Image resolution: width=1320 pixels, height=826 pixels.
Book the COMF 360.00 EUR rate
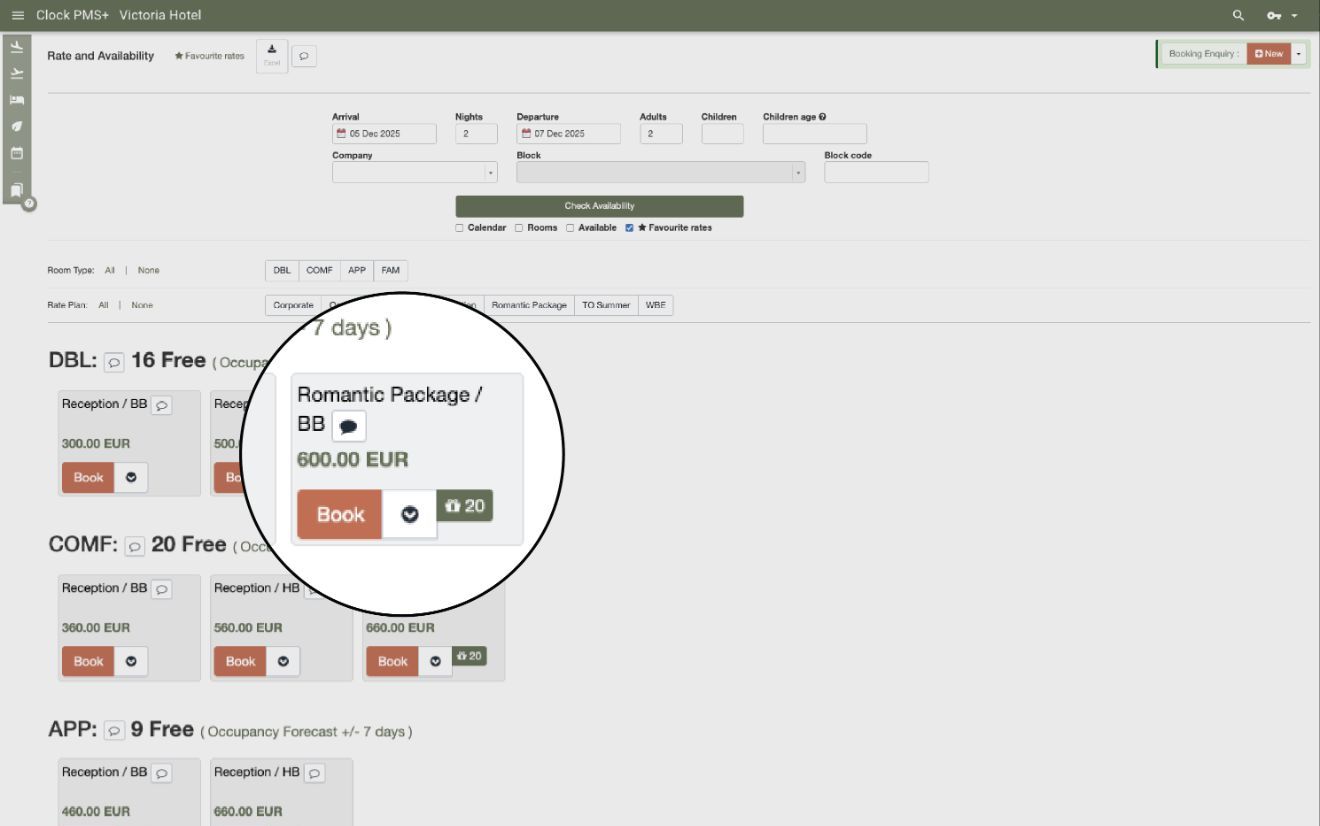88,661
